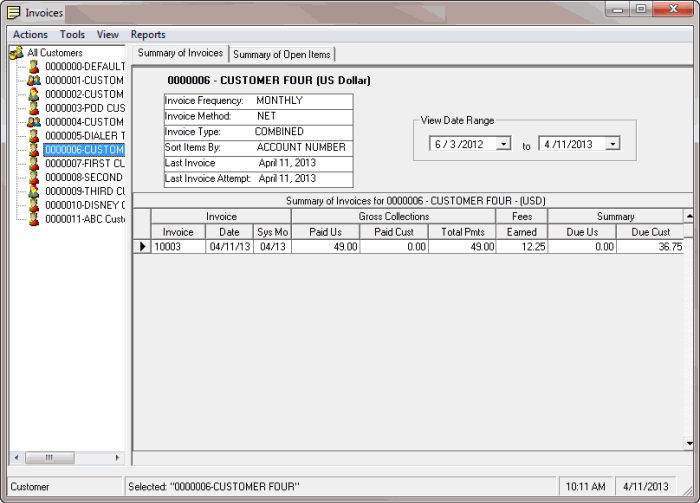The height and width of the screenshot is (503, 700).
Task: Click the two-person icon for customer 0000004
Action: click(x=34, y=122)
